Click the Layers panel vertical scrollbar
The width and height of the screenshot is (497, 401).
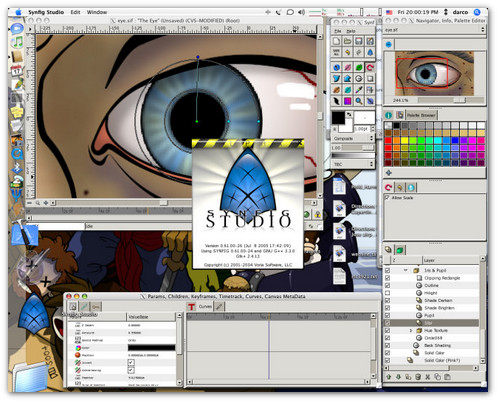pyautogui.click(x=482, y=310)
